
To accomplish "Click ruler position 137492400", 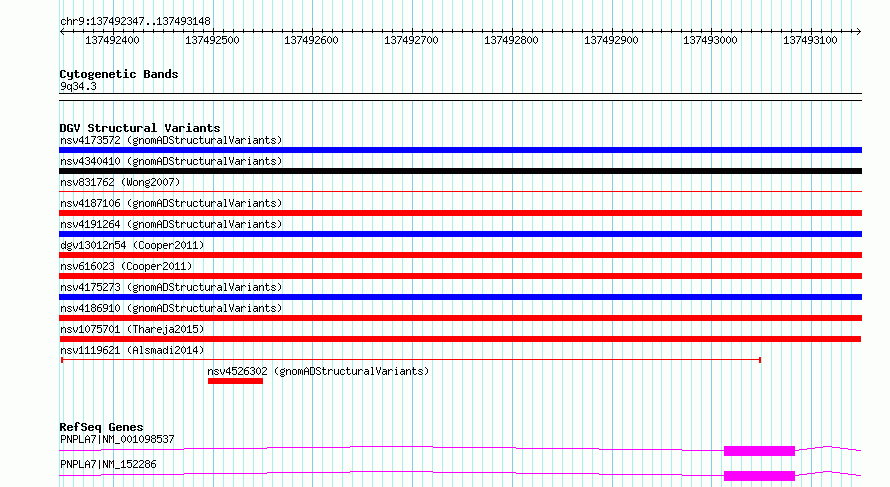I will pos(112,40).
